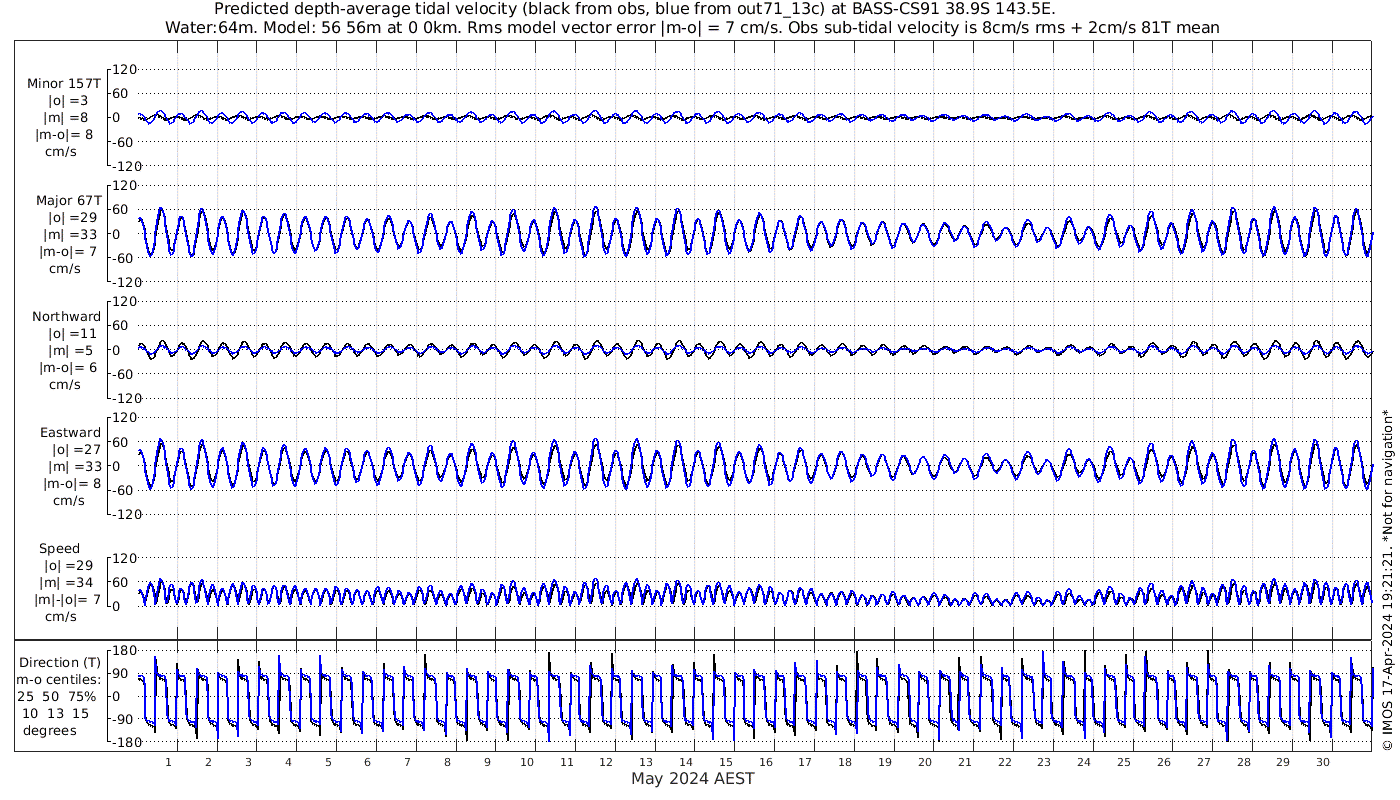Click the '180' tick of the Direction panel
1400x800 pixels.
123,651
